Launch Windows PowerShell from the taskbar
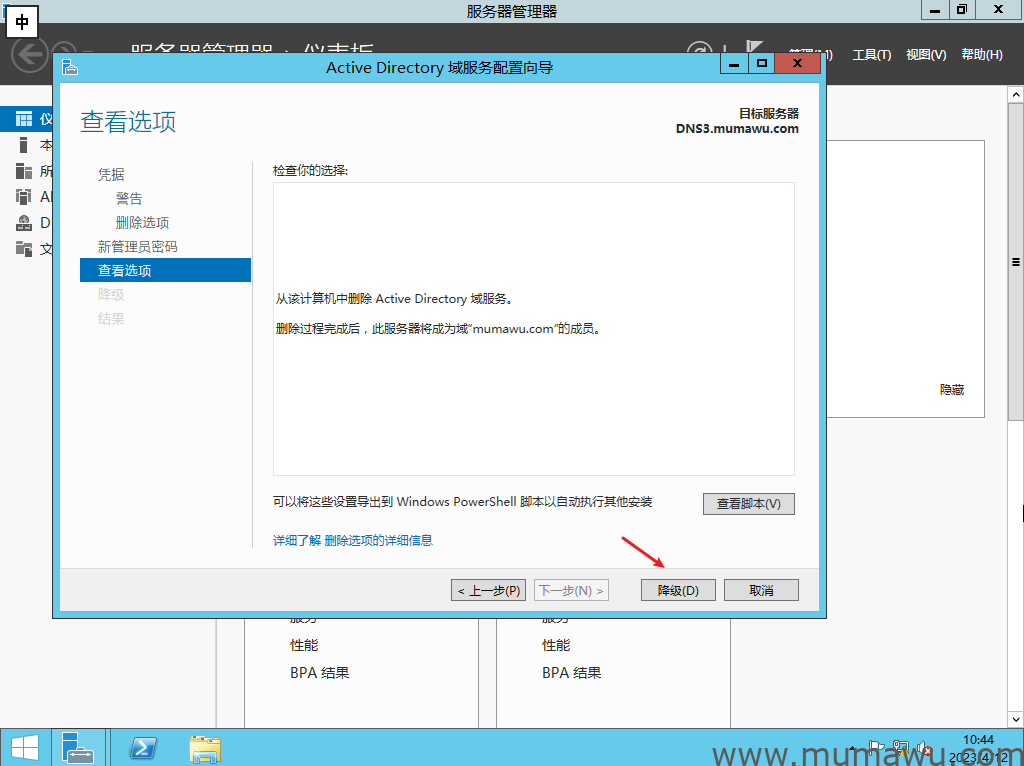This screenshot has width=1024, height=766. (143, 747)
